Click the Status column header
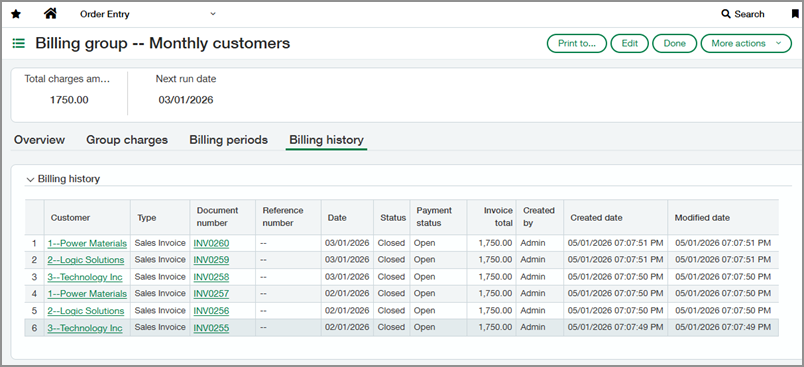804x367 pixels. pyautogui.click(x=392, y=217)
